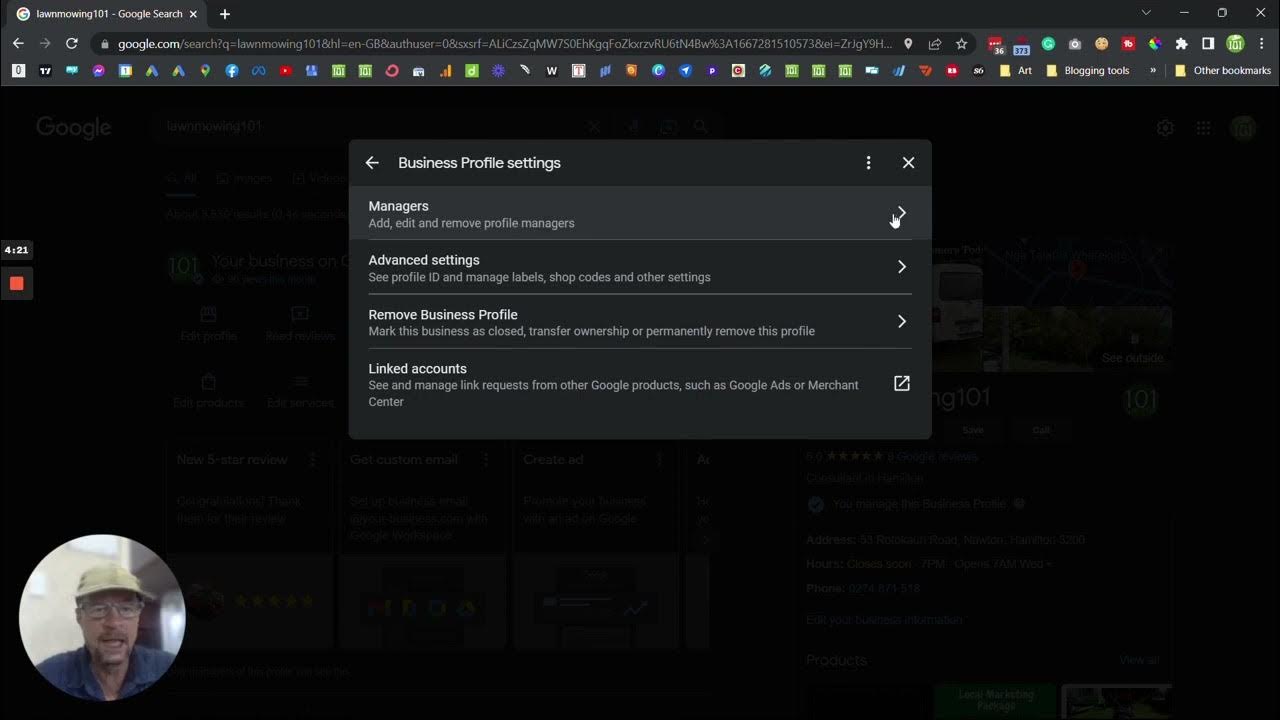Screen dimensions: 1280x720
Task: Expand the Managers section chevron
Action: click(x=901, y=213)
